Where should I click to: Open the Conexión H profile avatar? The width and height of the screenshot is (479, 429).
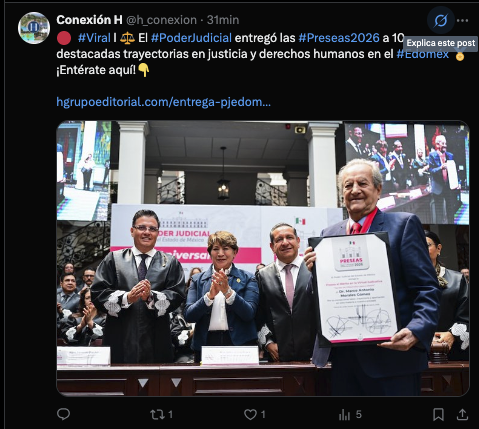click(34, 28)
